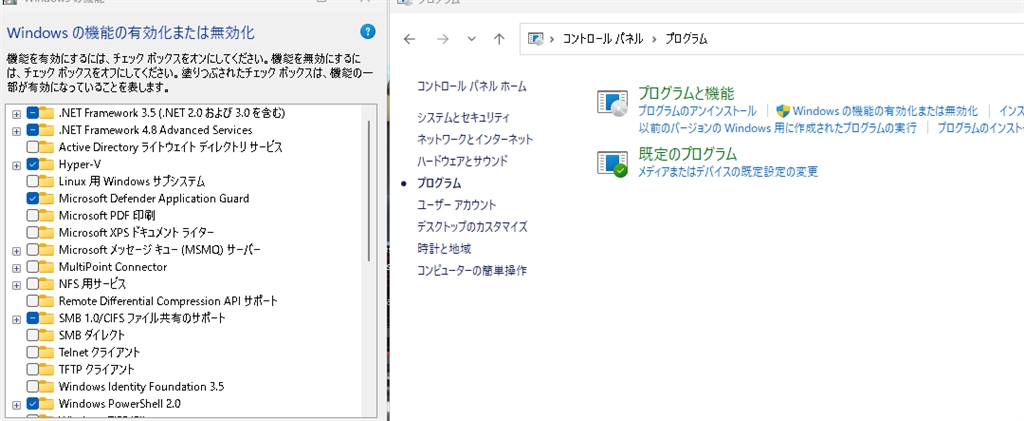Select プログラム in sidebar

[x=439, y=183]
